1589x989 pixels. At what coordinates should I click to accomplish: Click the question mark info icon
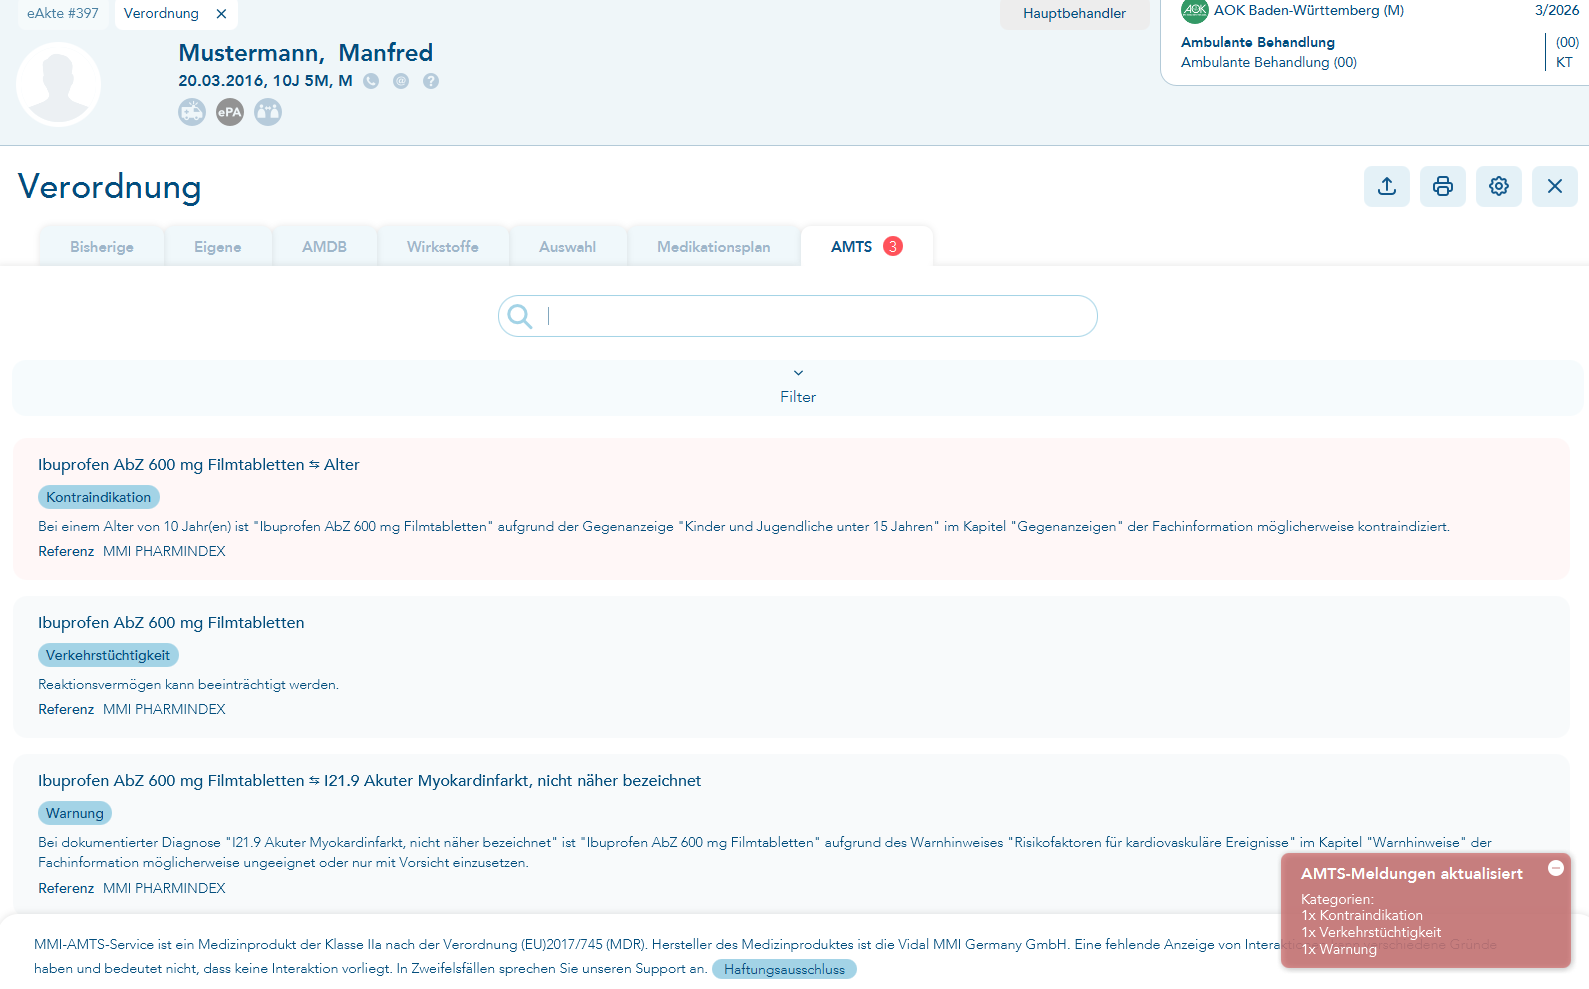pos(431,81)
